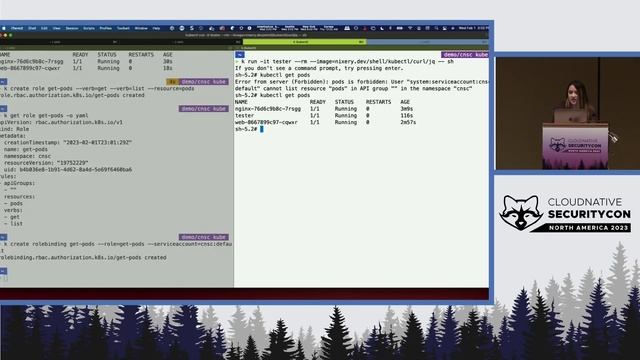
Task: Open the Scripts menu
Action: tap(89, 28)
